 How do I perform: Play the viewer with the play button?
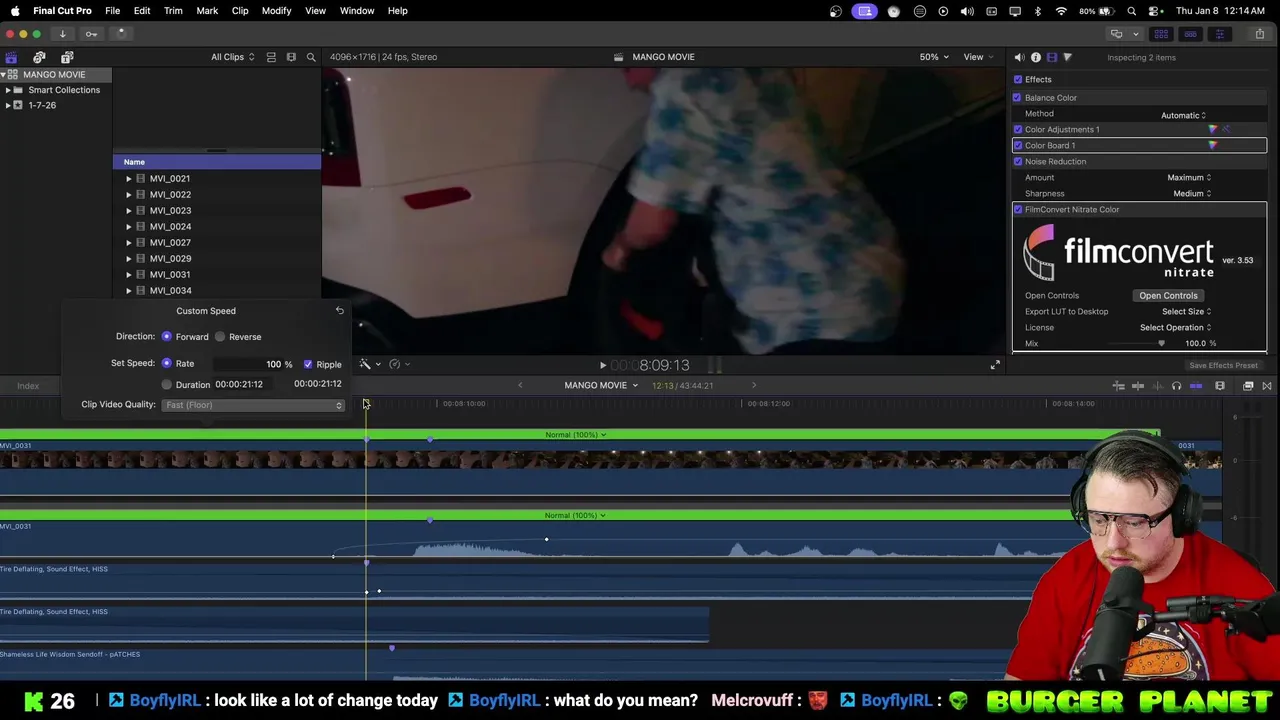(602, 366)
